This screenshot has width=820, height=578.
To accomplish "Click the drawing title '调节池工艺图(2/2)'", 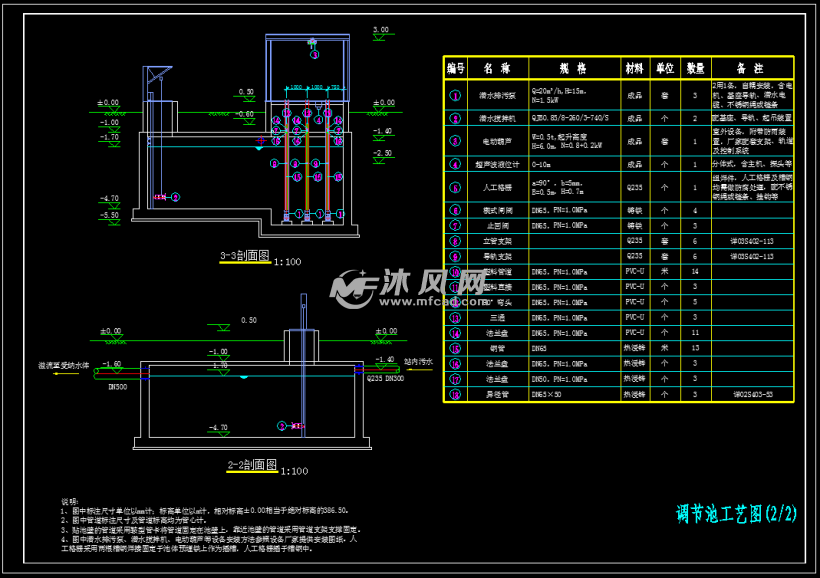I will pos(736,514).
